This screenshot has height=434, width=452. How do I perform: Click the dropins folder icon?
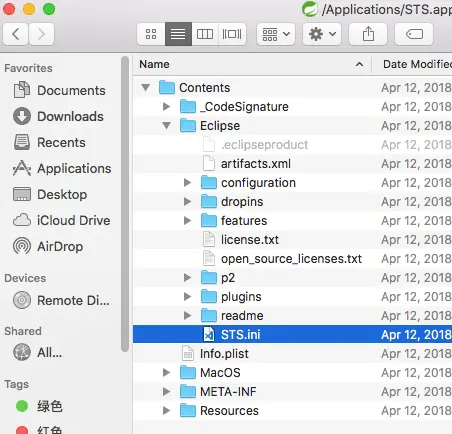pos(209,202)
